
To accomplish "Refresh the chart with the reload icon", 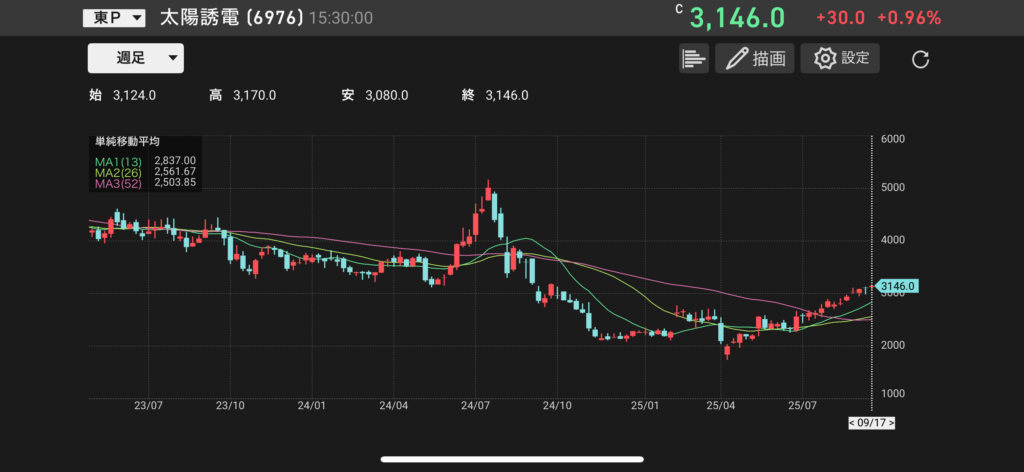I will [920, 60].
